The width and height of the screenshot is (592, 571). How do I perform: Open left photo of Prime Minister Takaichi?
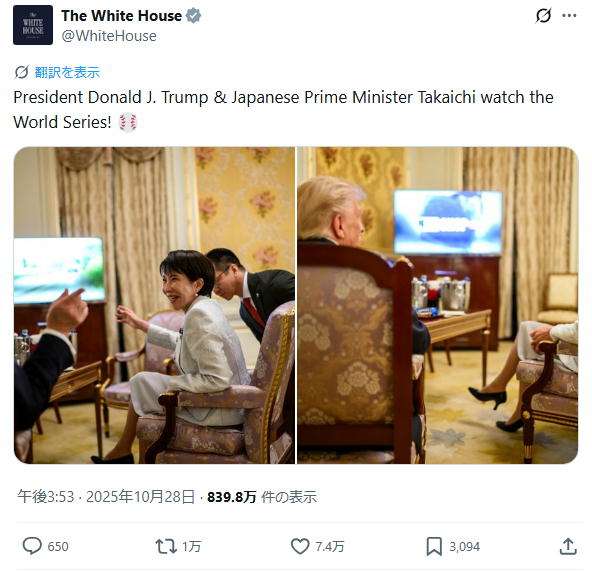[x=154, y=305]
